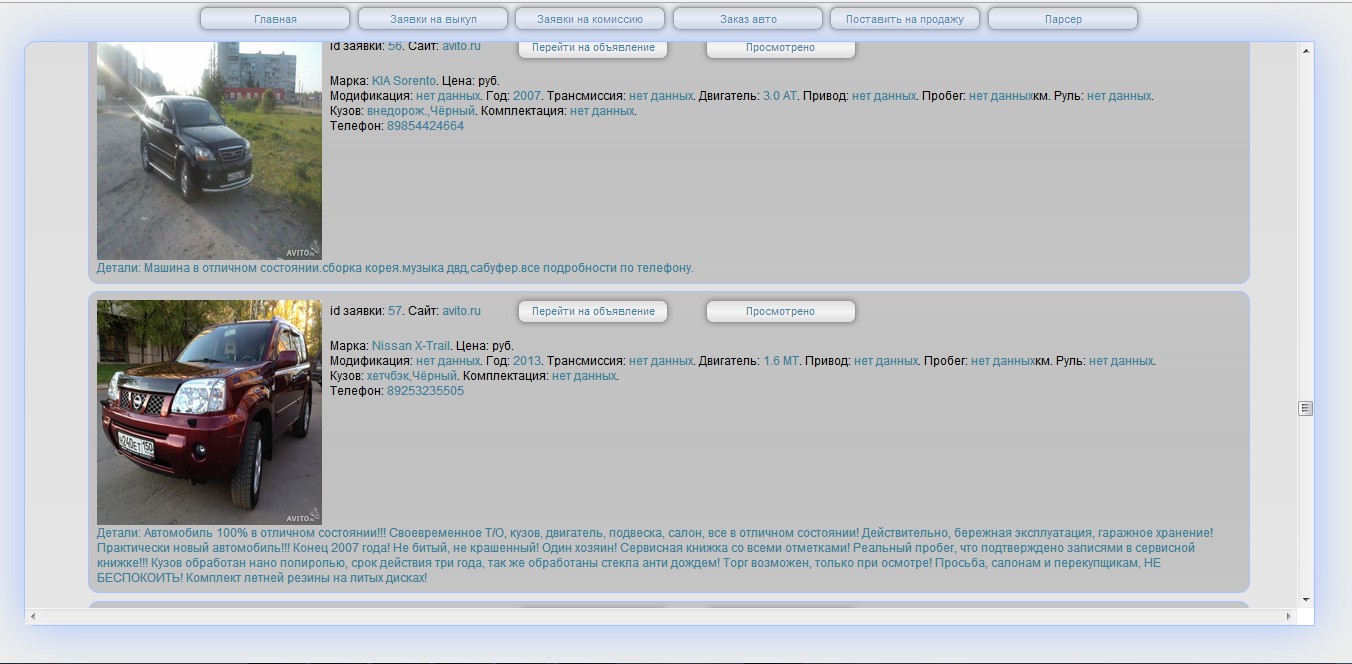Click the avito.ru link for request 56
This screenshot has height=664, width=1352.
coord(462,46)
